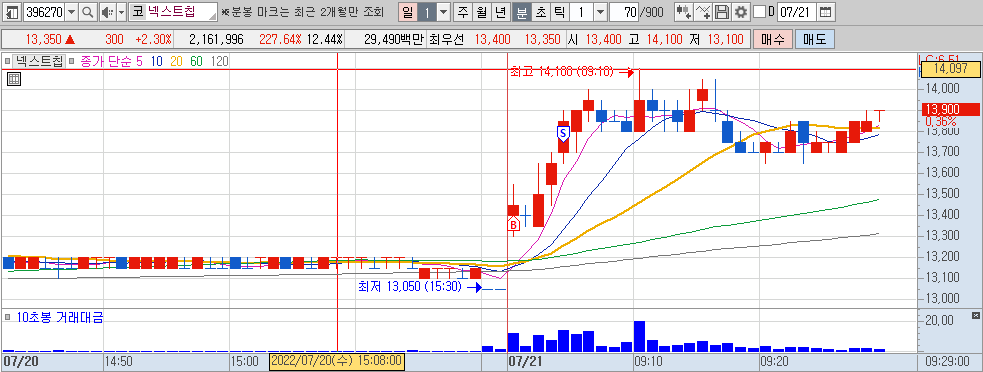Select the 초 second period toggle
983x372 pixels.
coord(540,12)
